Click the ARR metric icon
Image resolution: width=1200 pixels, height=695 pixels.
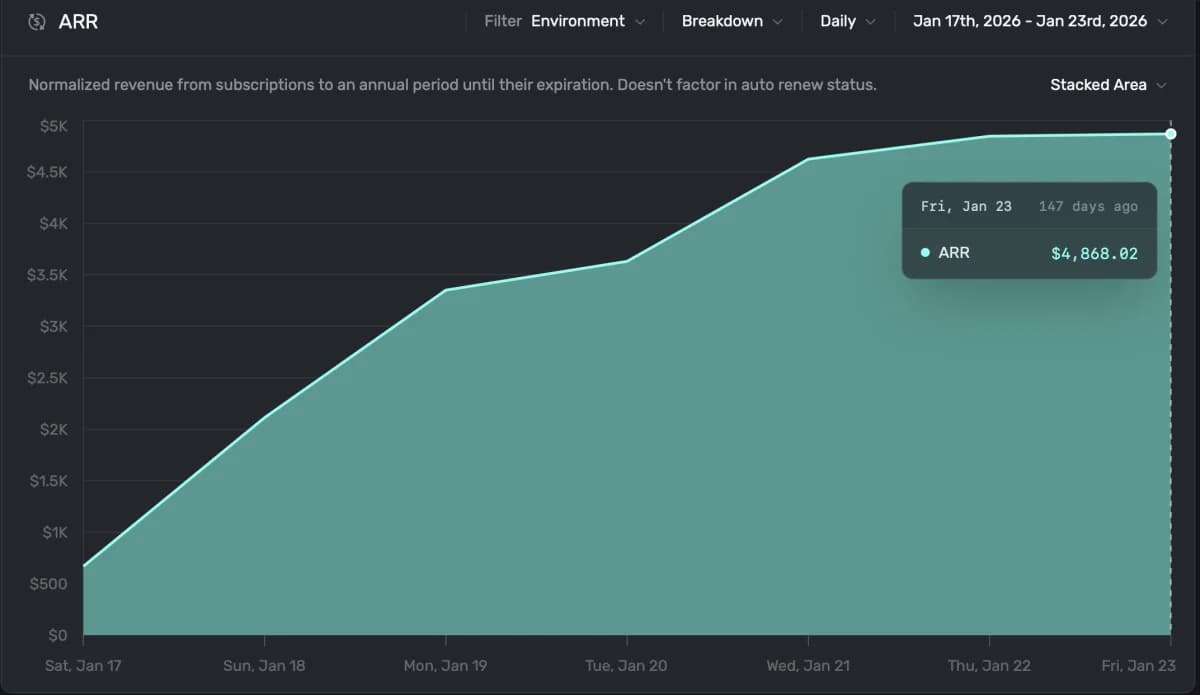coord(37,21)
